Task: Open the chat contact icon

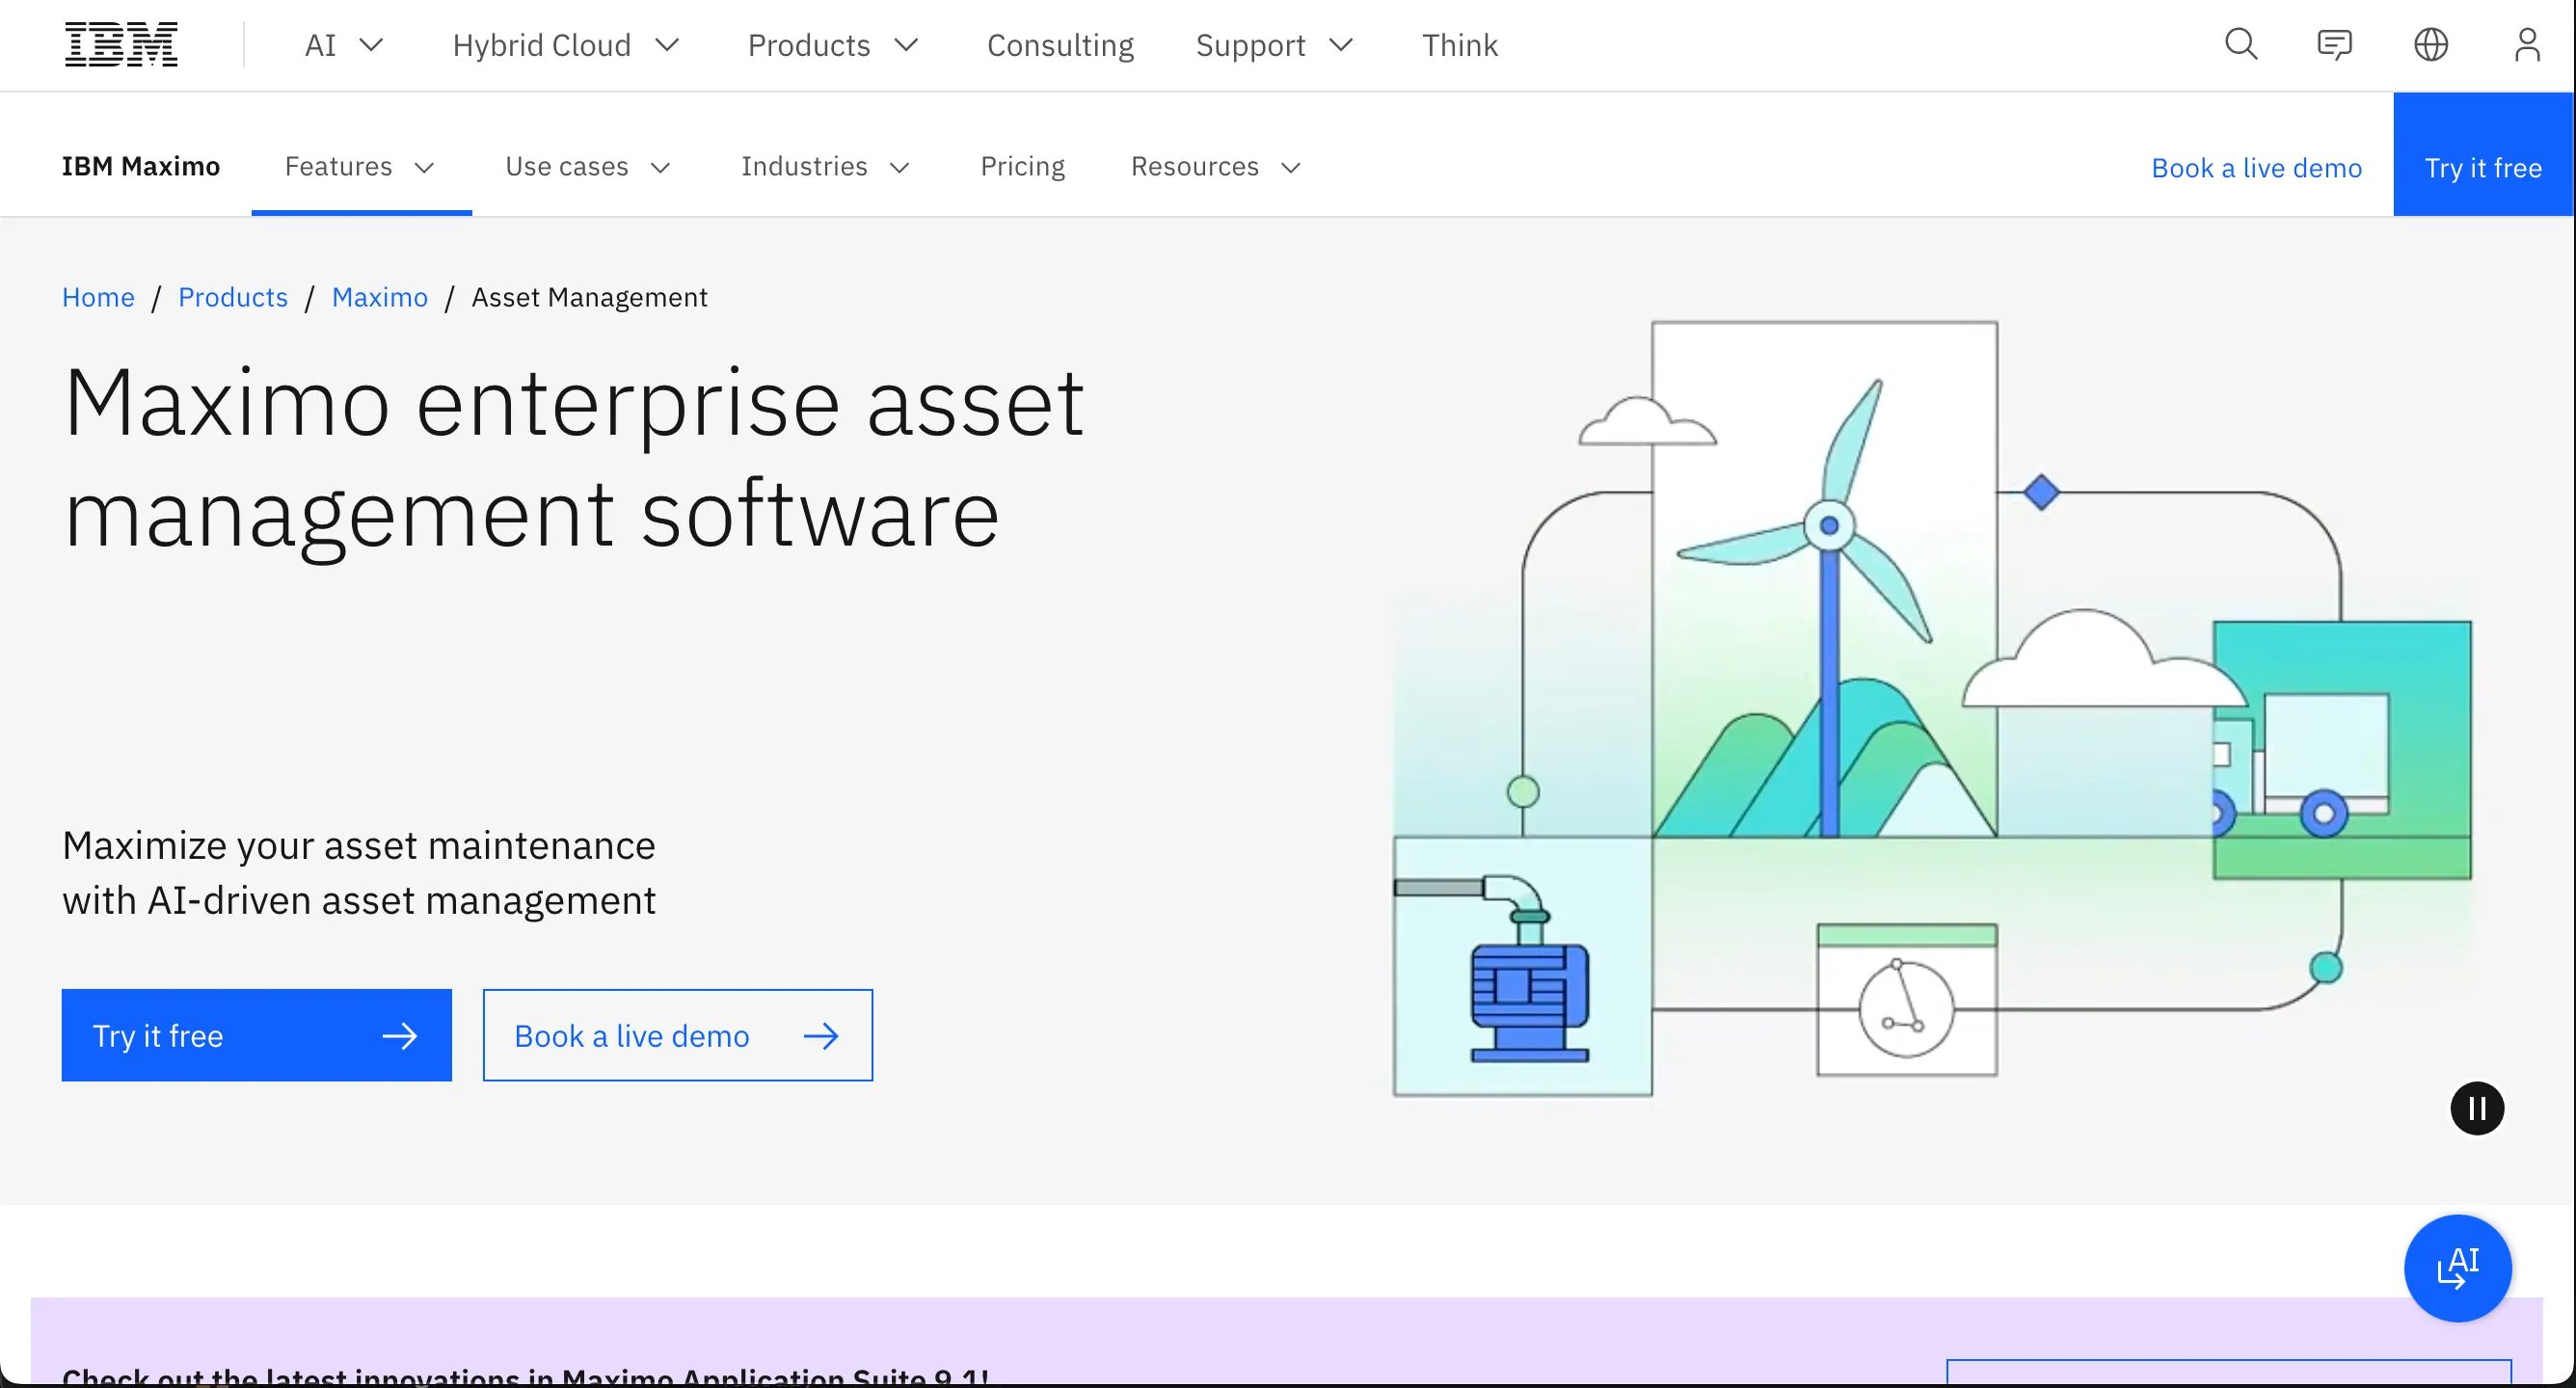Action: 2334,45
